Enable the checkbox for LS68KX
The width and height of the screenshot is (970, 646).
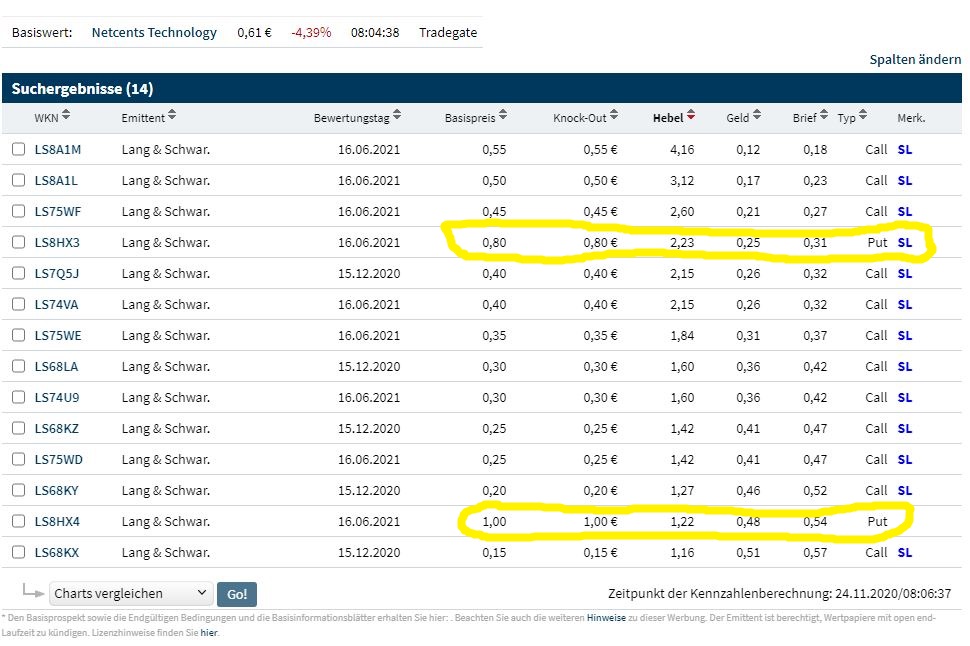click(19, 552)
